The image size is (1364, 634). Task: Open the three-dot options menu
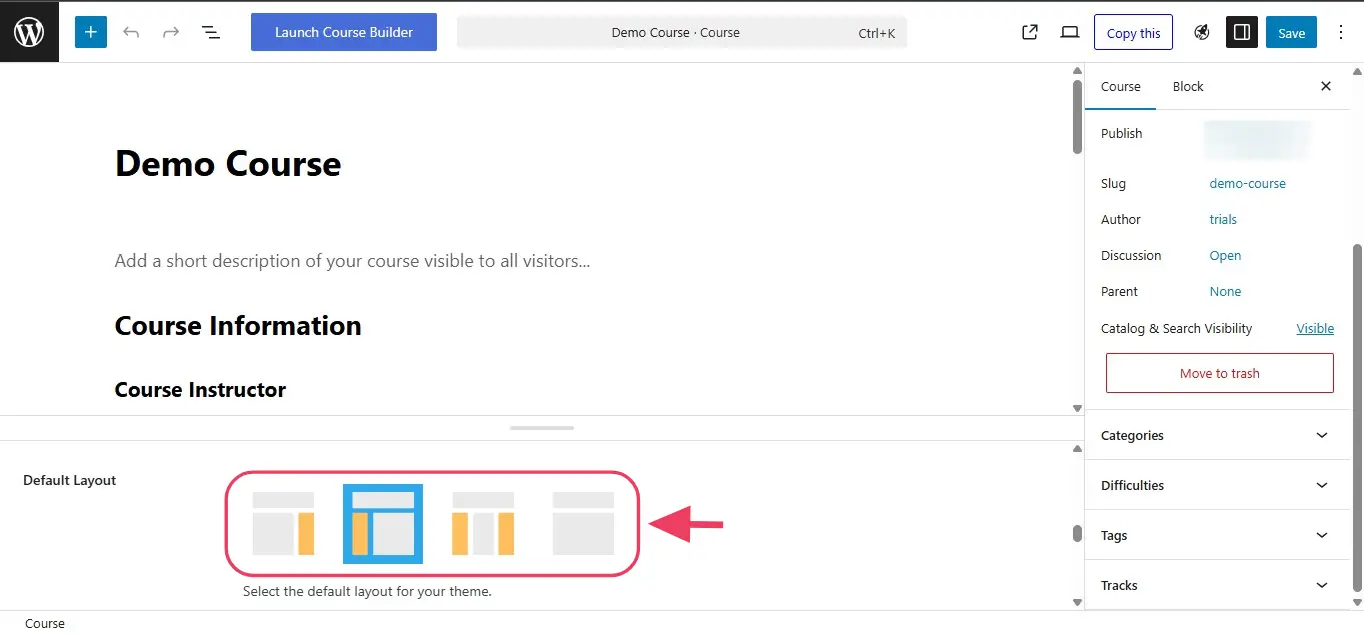click(1341, 32)
